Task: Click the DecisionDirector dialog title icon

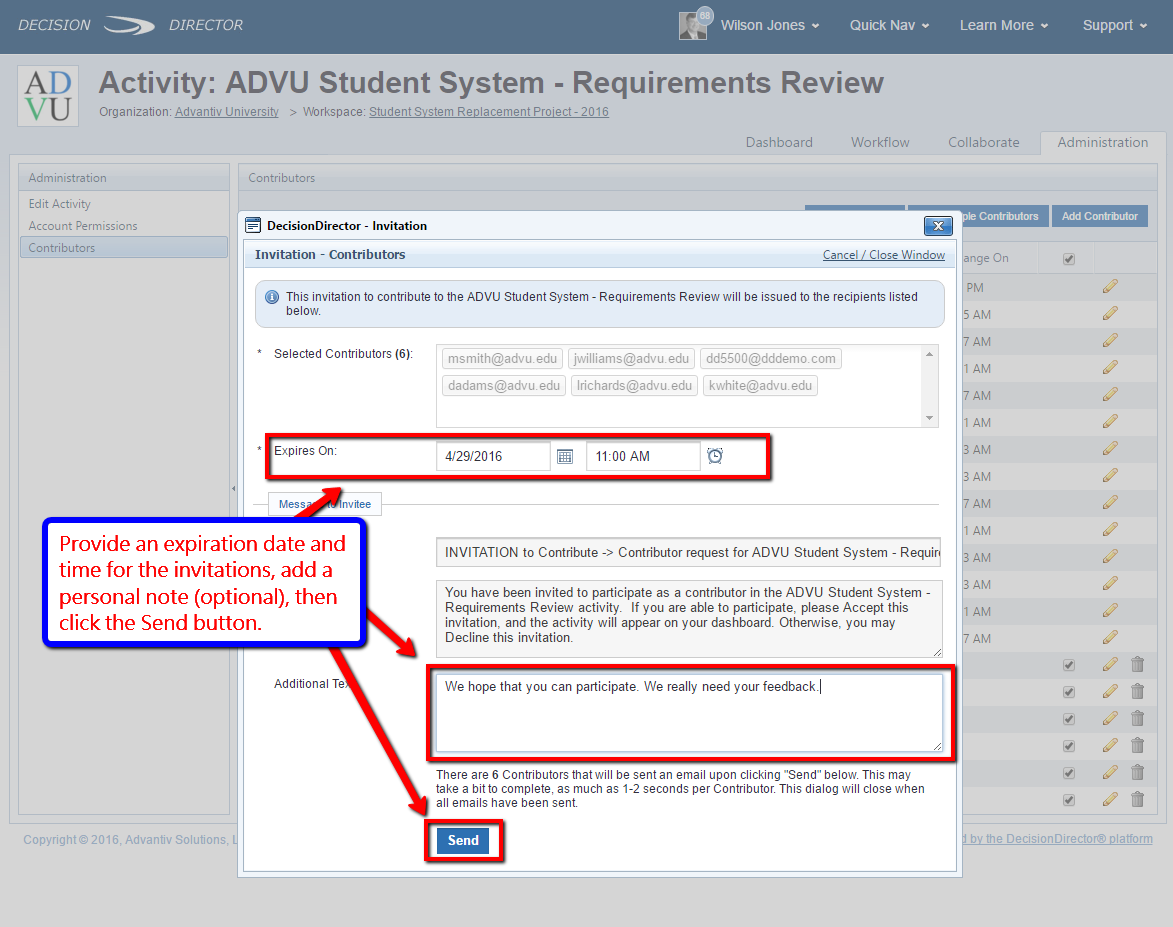Action: [x=253, y=225]
